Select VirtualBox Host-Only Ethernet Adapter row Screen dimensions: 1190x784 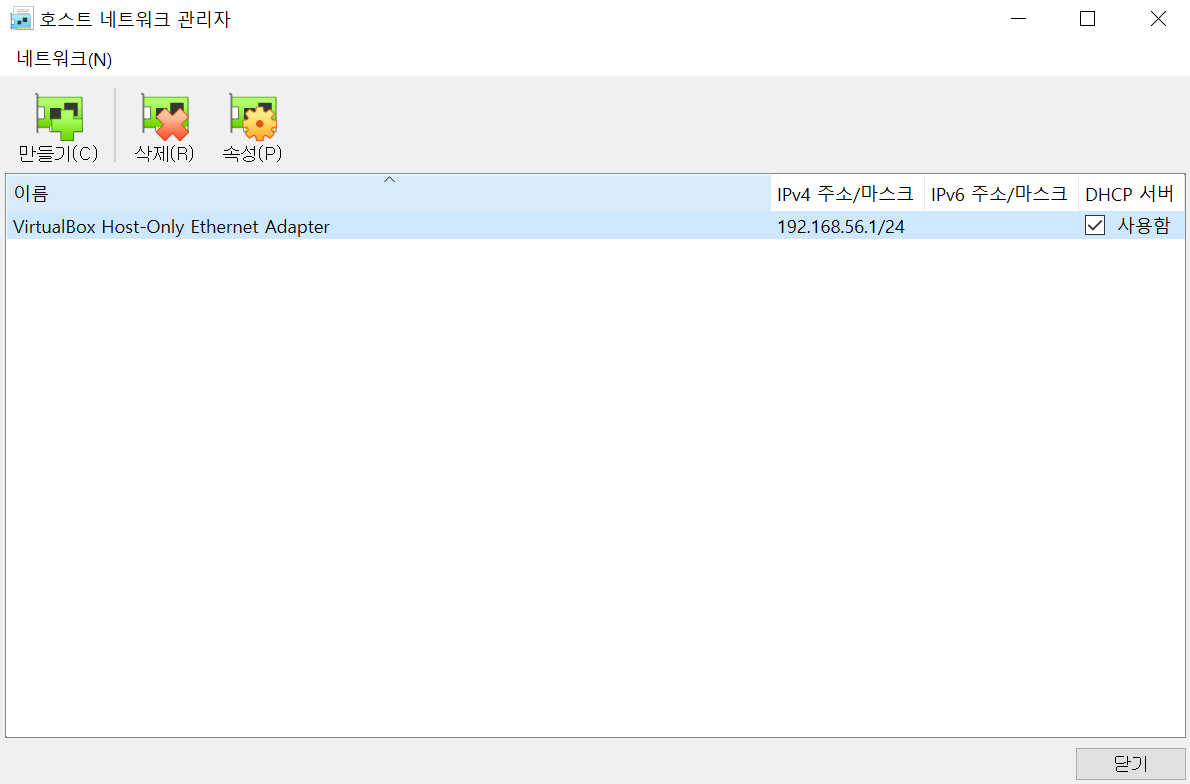pyautogui.click(x=595, y=226)
